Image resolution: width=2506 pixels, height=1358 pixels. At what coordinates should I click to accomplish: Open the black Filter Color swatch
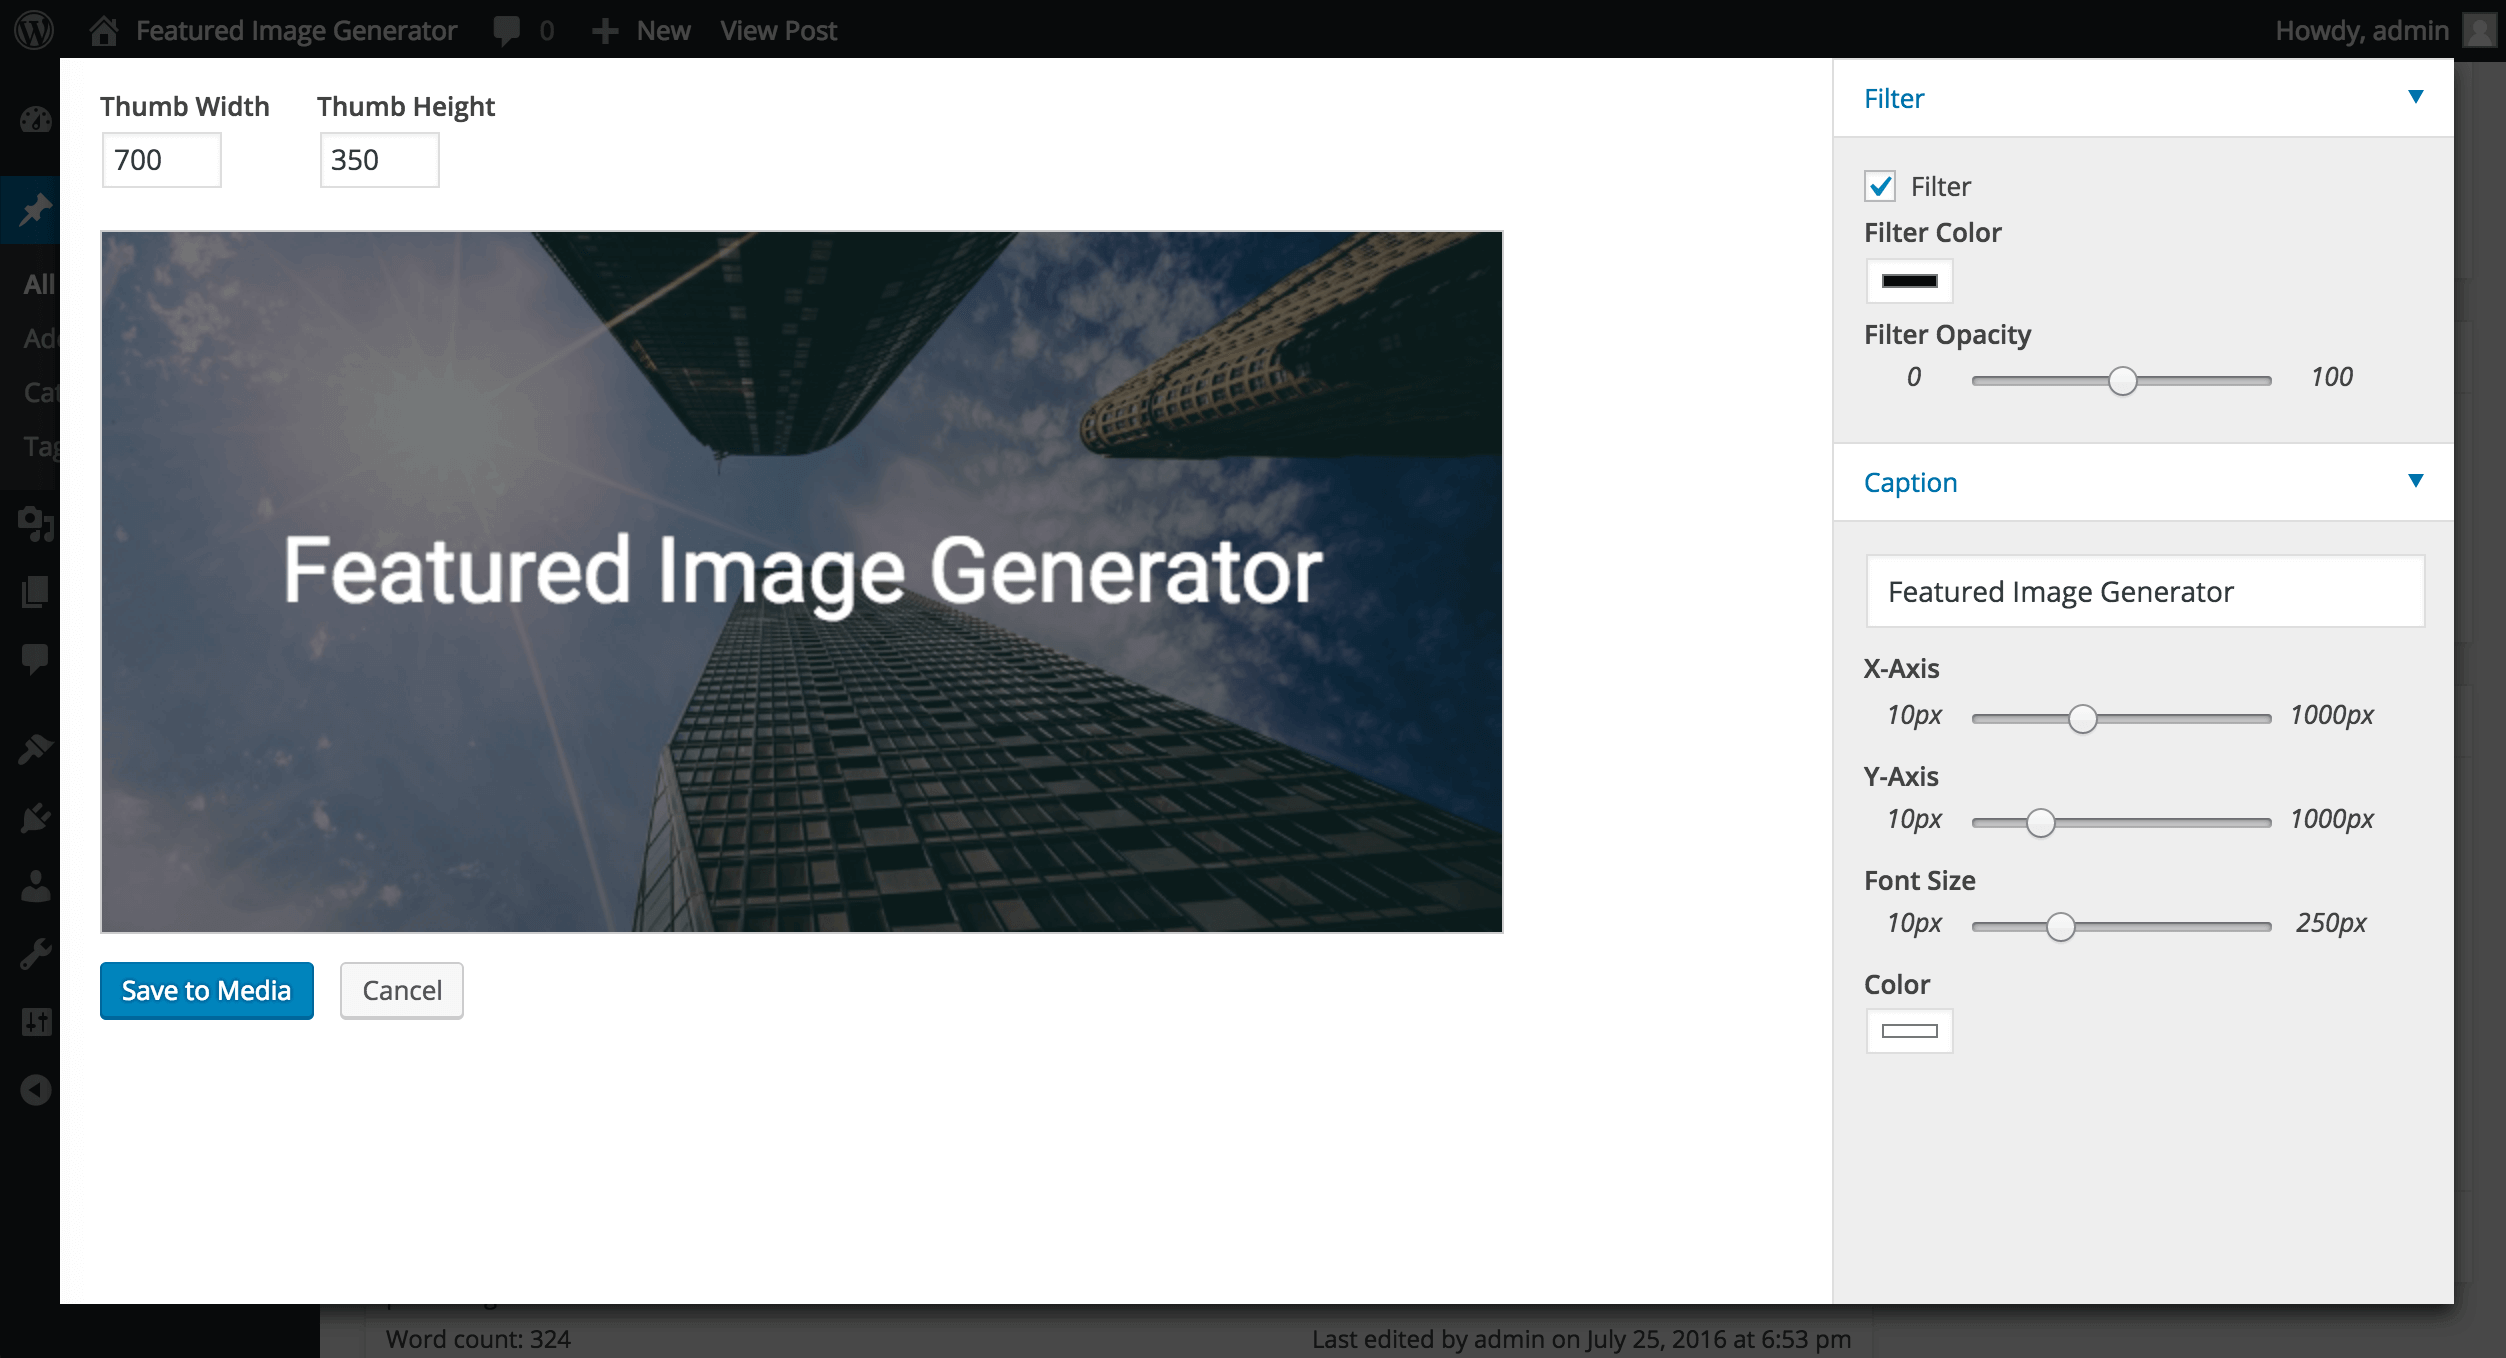pyautogui.click(x=1909, y=281)
